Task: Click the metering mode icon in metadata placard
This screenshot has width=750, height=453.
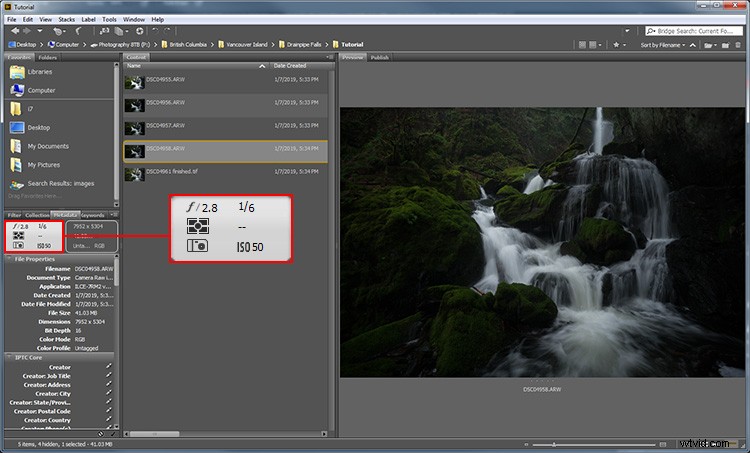Action: coord(19,235)
